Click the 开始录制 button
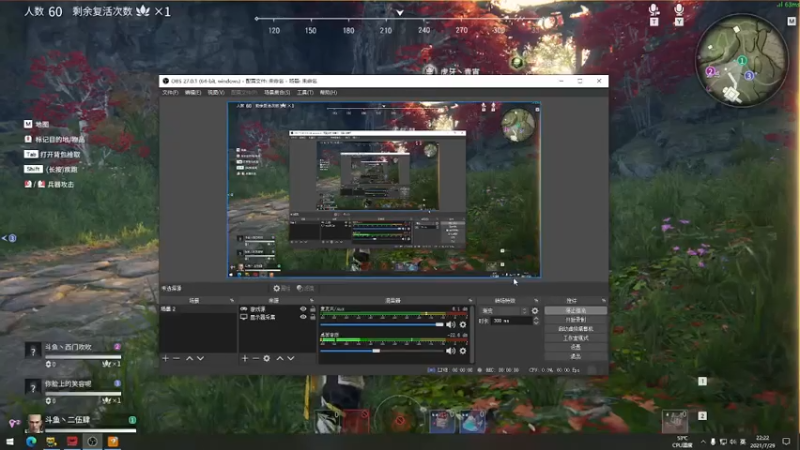Image resolution: width=800 pixels, height=450 pixels. pyautogui.click(x=576, y=319)
